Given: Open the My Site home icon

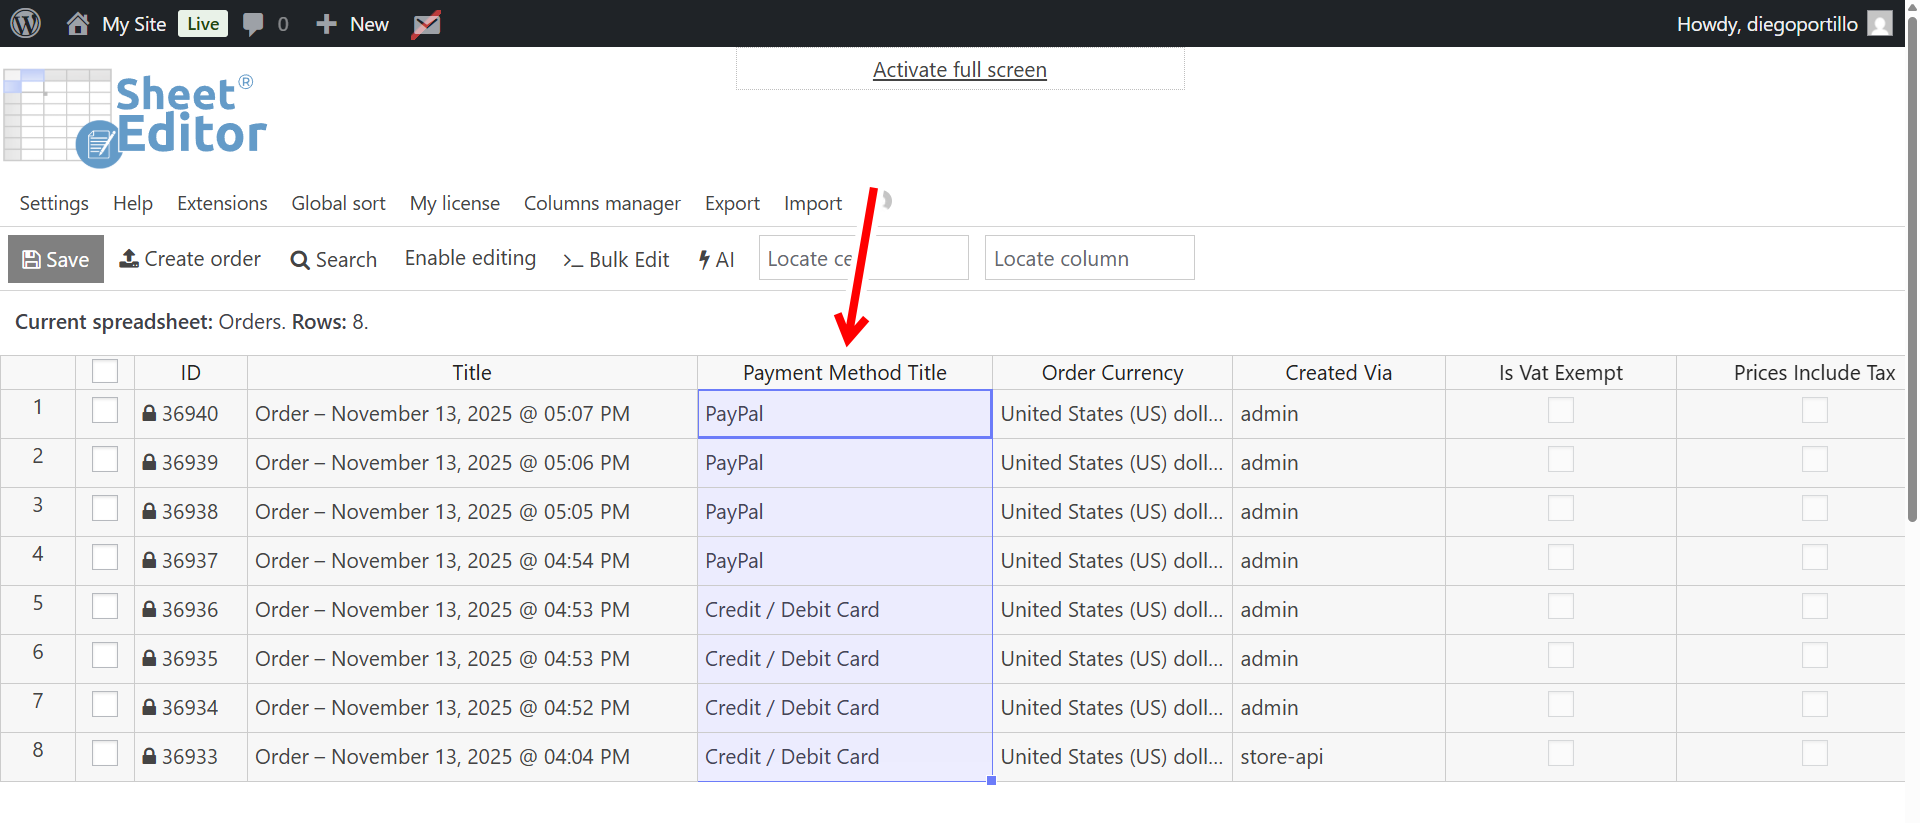Looking at the screenshot, I should point(77,24).
